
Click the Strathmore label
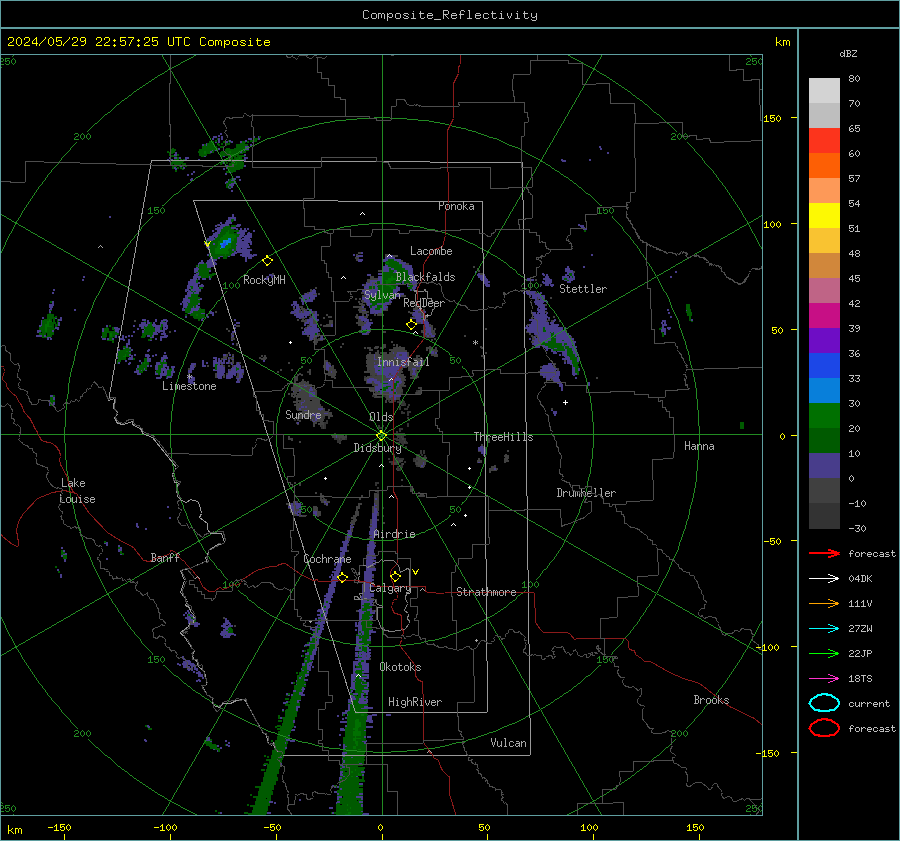click(486, 592)
